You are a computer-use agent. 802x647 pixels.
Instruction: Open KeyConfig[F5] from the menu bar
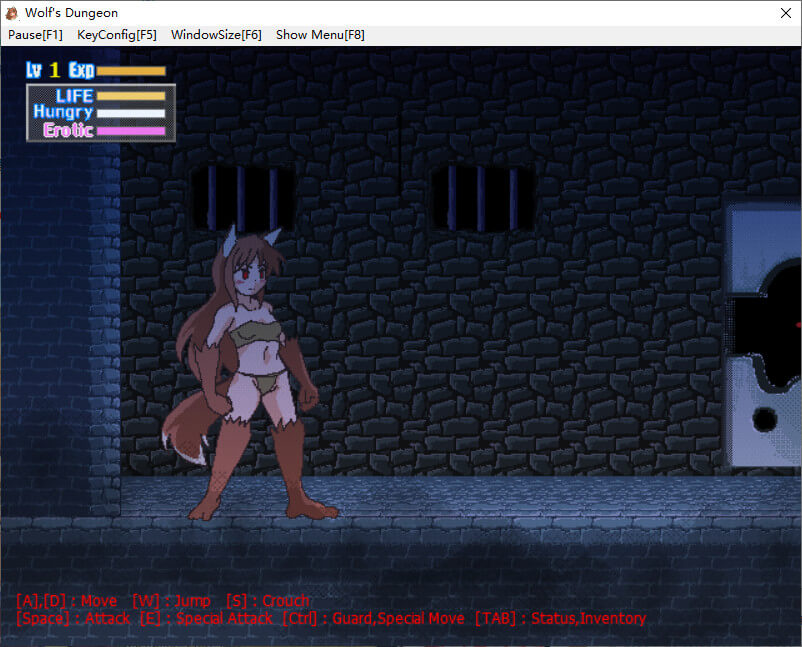click(117, 35)
